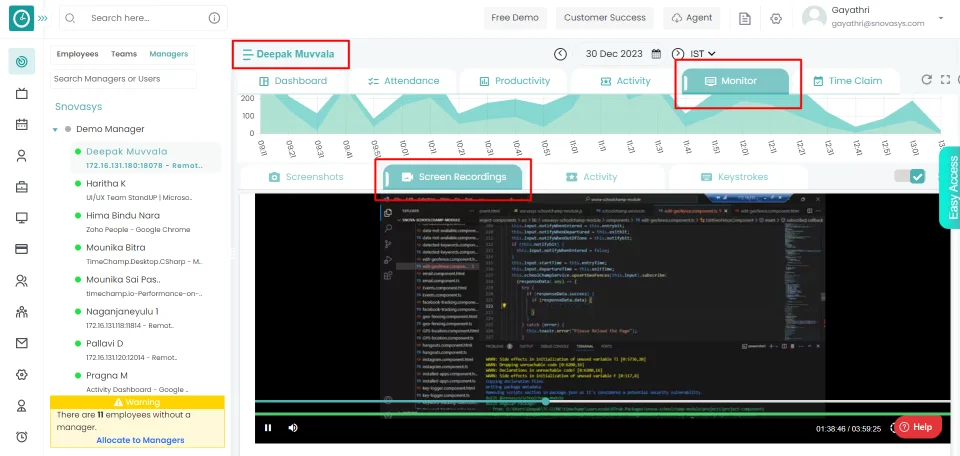Click the Search Managers or Users field

click(x=123, y=79)
